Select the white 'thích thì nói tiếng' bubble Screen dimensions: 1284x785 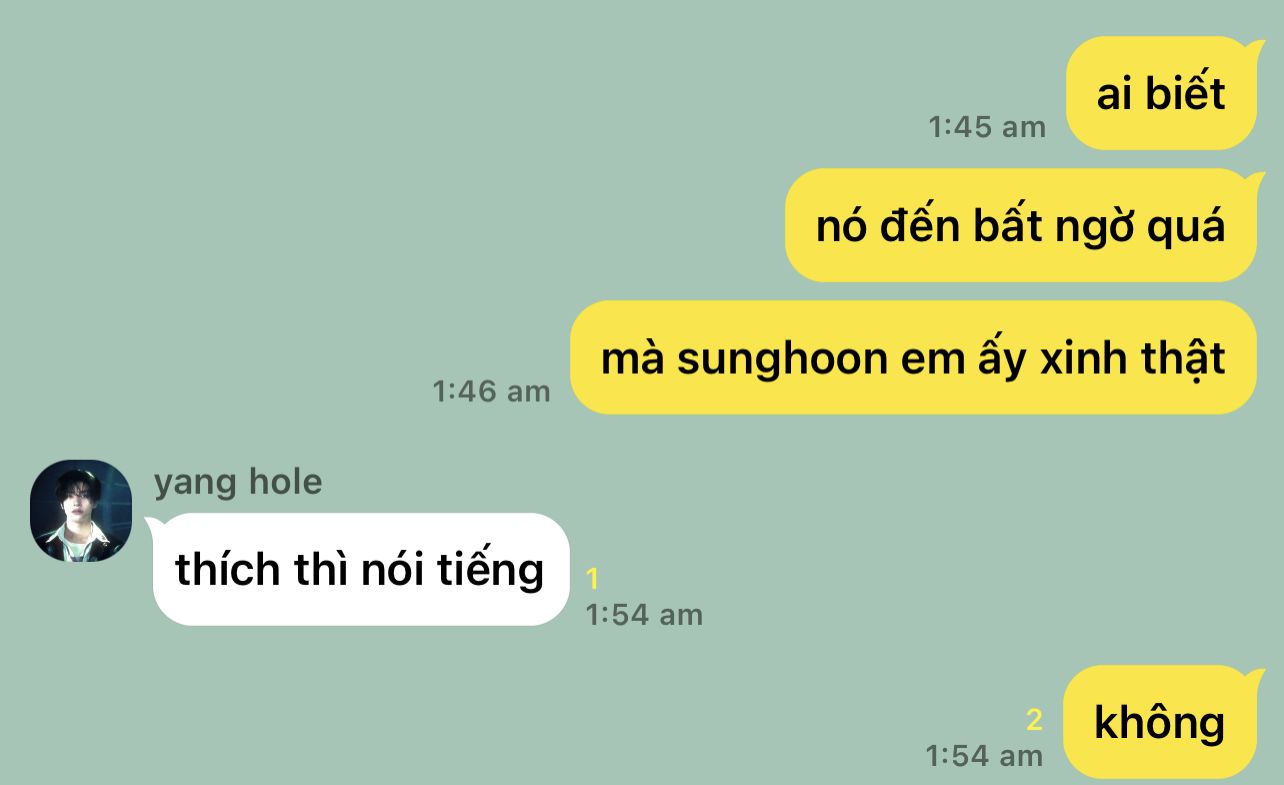(x=361, y=569)
